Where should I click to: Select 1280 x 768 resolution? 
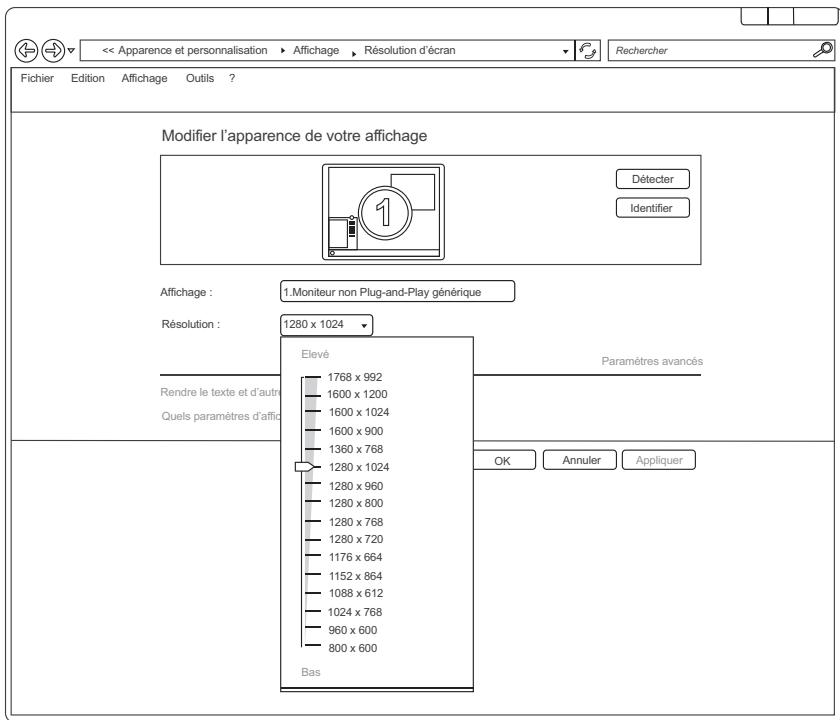coord(356,522)
